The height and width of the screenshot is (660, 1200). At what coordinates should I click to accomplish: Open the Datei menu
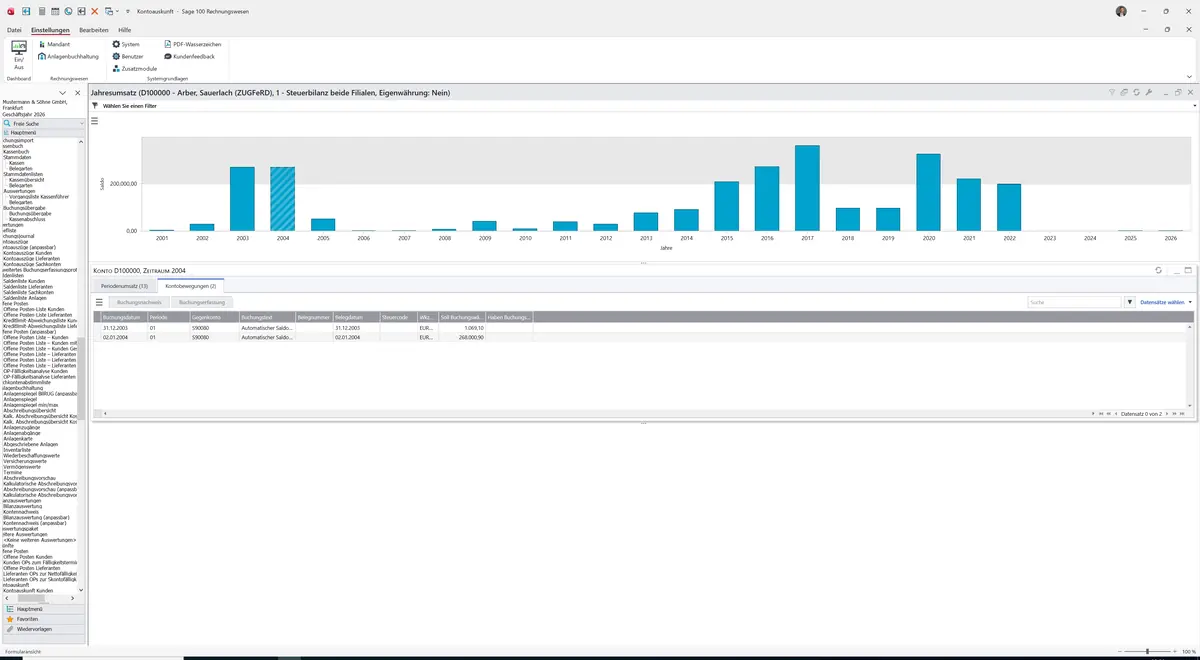click(14, 31)
